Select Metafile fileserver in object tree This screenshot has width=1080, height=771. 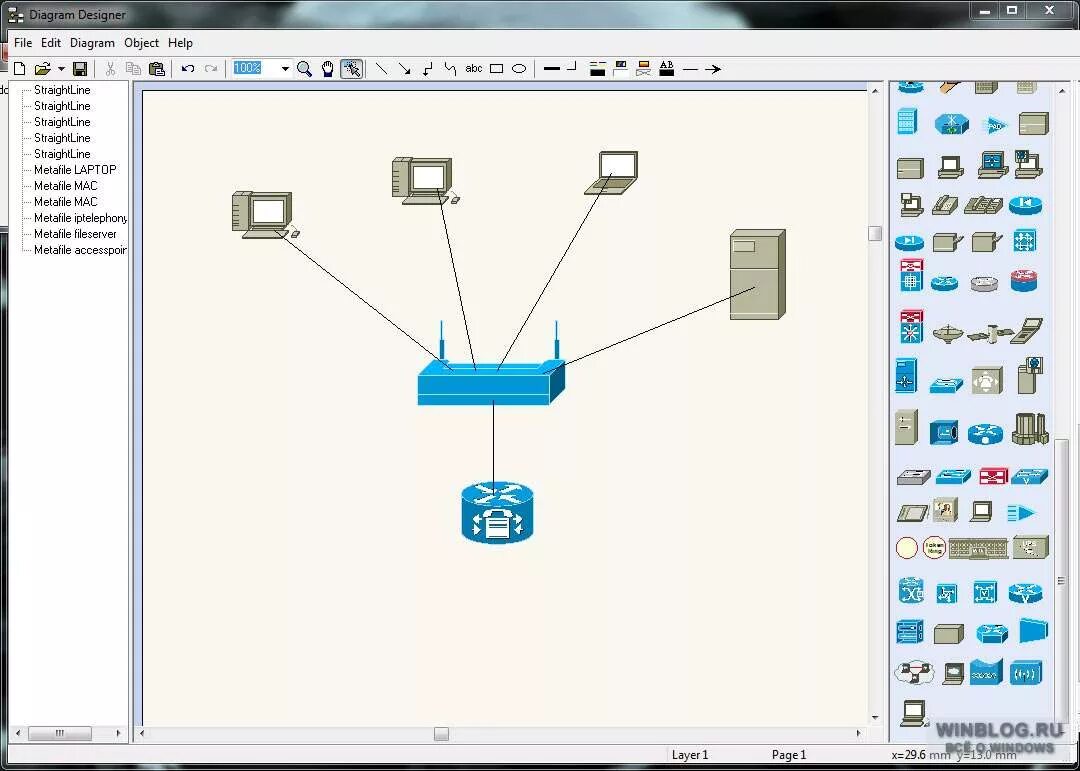coord(75,234)
